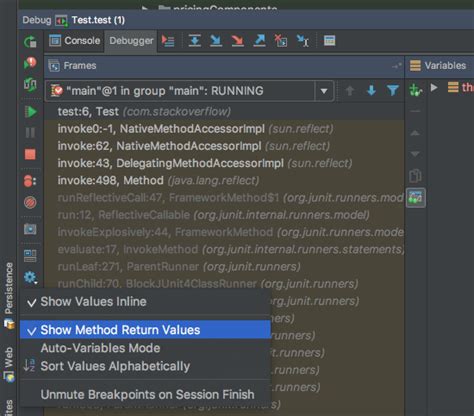Click the green Resume Program icon
474x416 pixels.
tap(30, 112)
